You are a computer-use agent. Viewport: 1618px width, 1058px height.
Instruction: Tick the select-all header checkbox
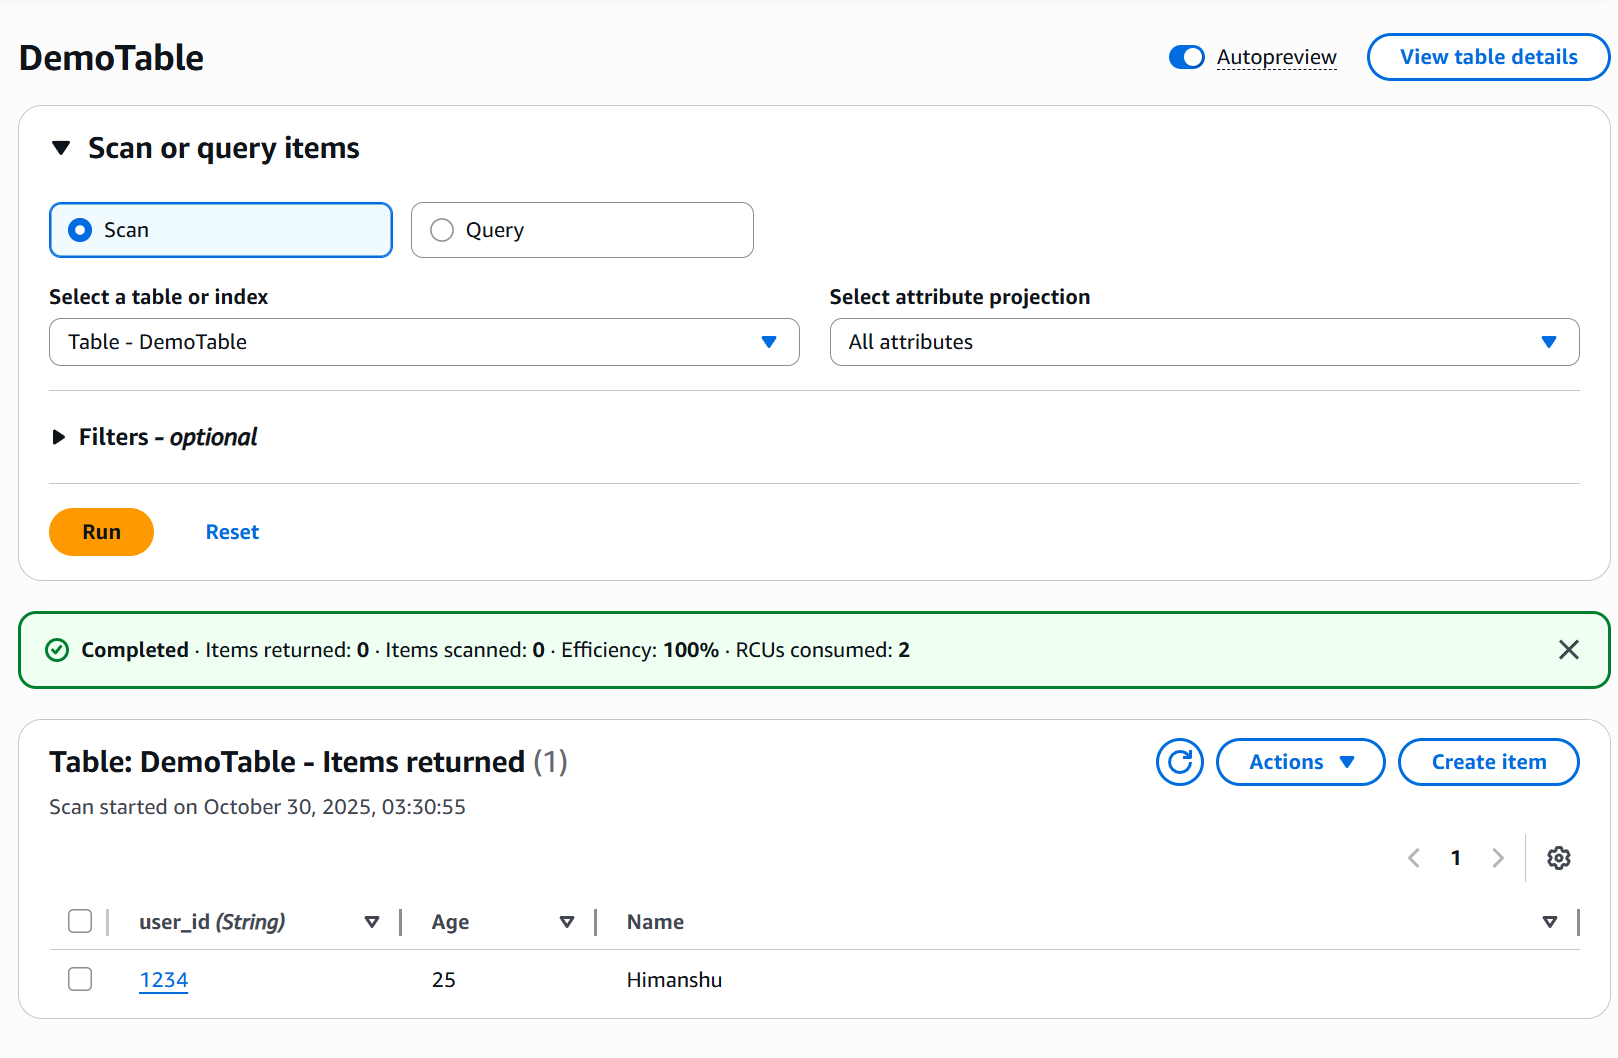(80, 921)
